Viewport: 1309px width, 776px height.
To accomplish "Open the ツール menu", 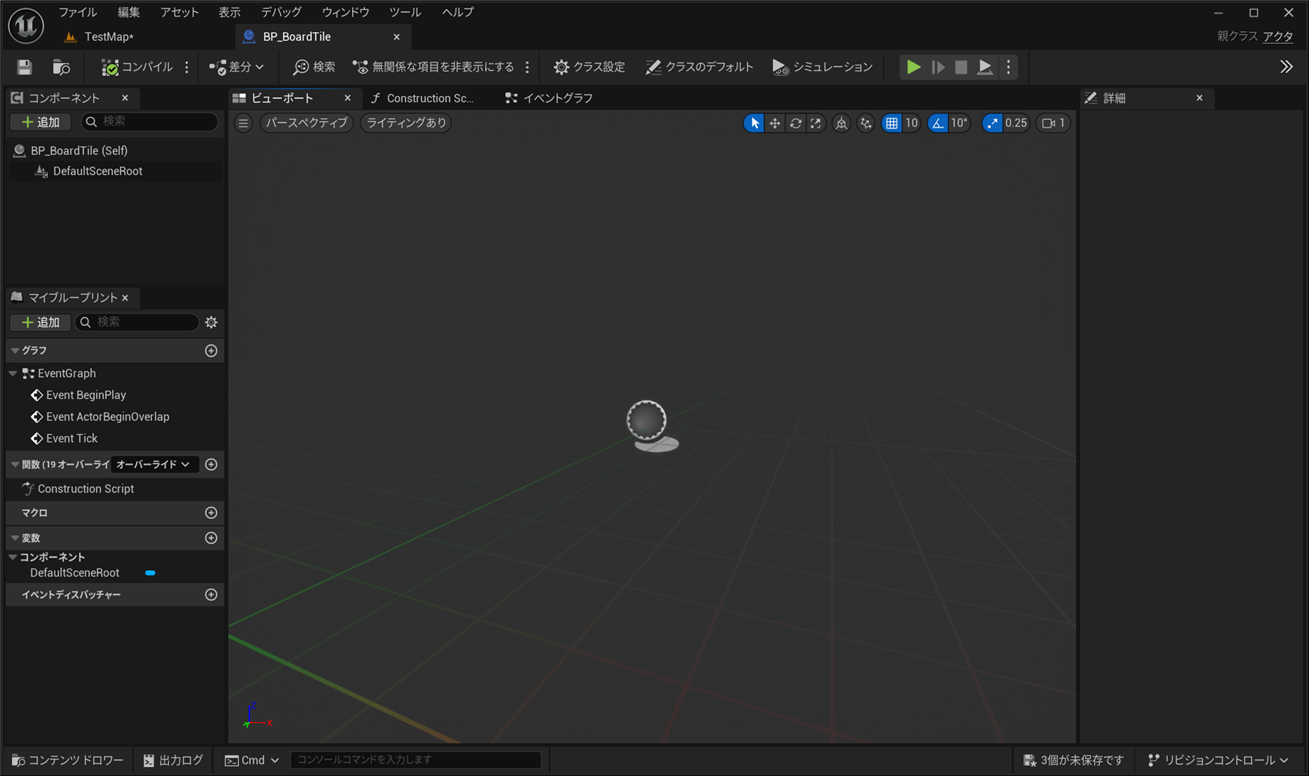I will [405, 12].
